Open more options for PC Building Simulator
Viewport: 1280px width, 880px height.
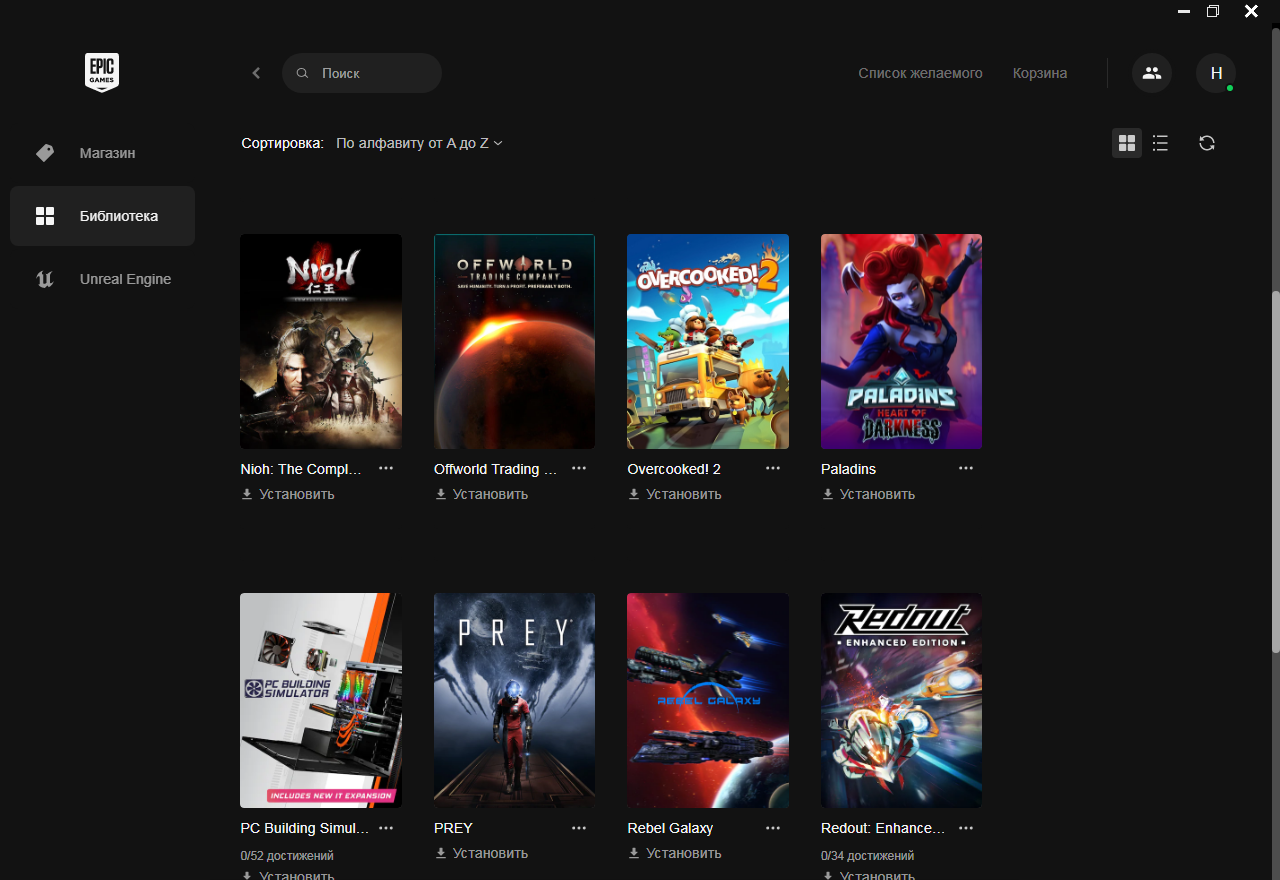[386, 828]
